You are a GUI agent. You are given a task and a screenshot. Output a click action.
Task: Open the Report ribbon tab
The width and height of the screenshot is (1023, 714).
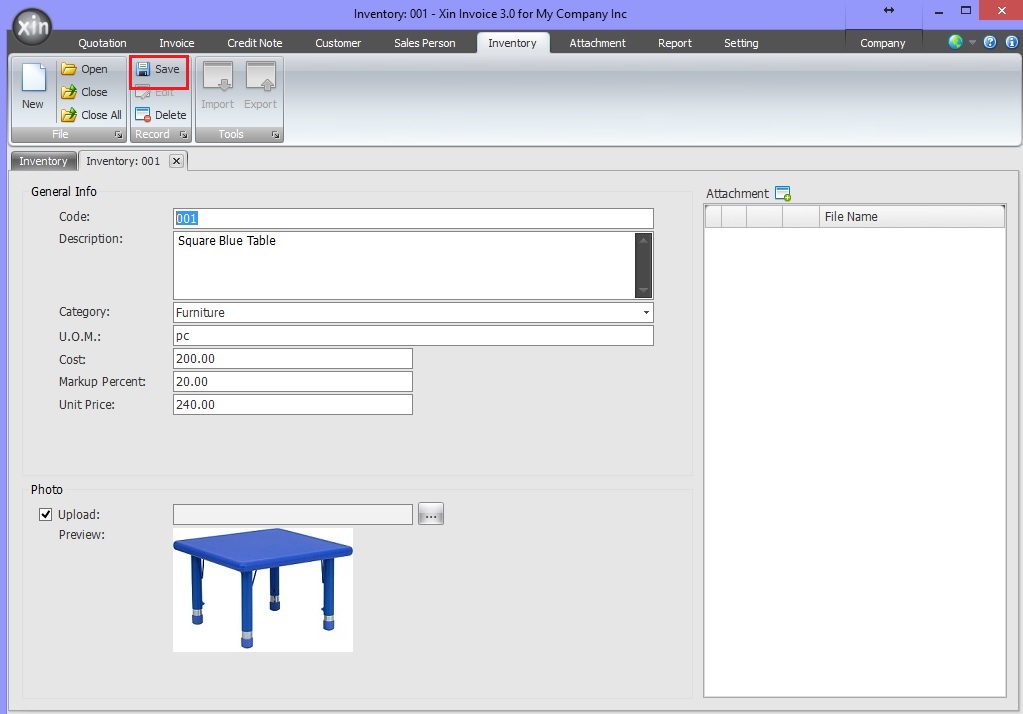[675, 43]
